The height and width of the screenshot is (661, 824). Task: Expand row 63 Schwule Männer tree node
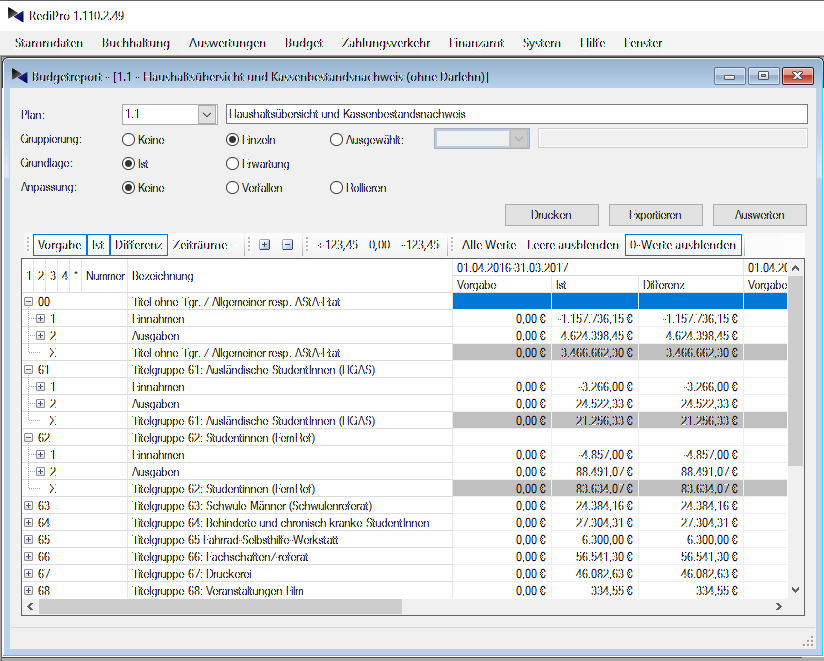point(29,507)
